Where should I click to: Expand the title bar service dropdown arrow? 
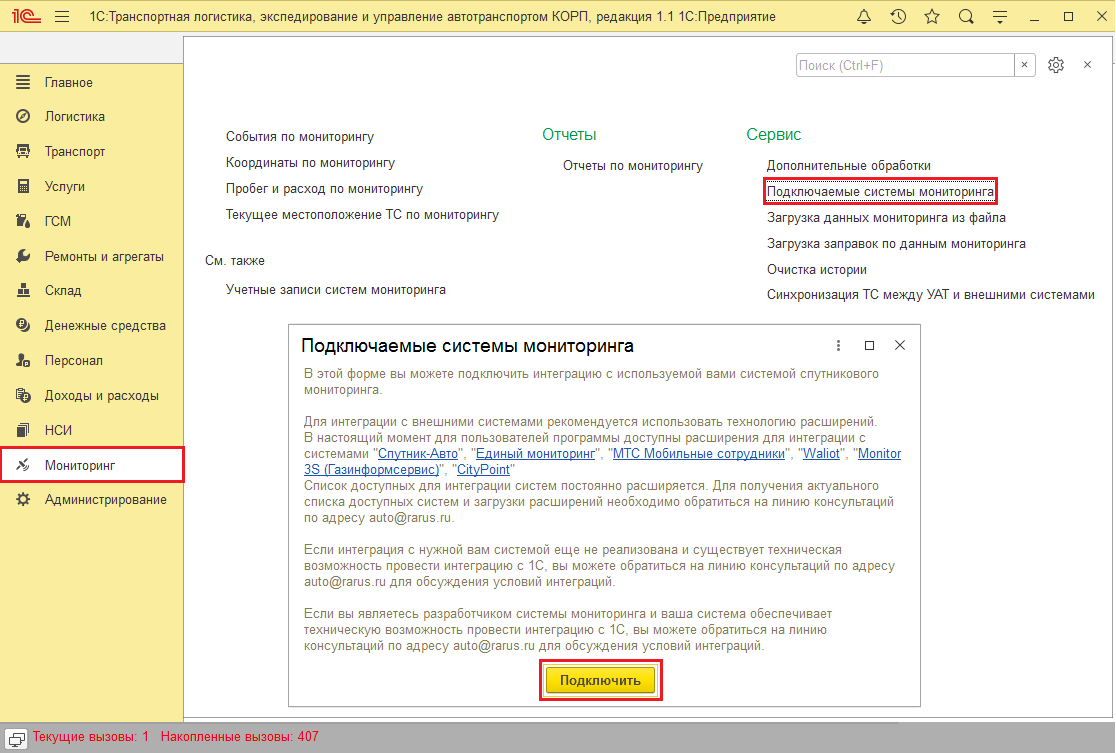click(x=998, y=17)
